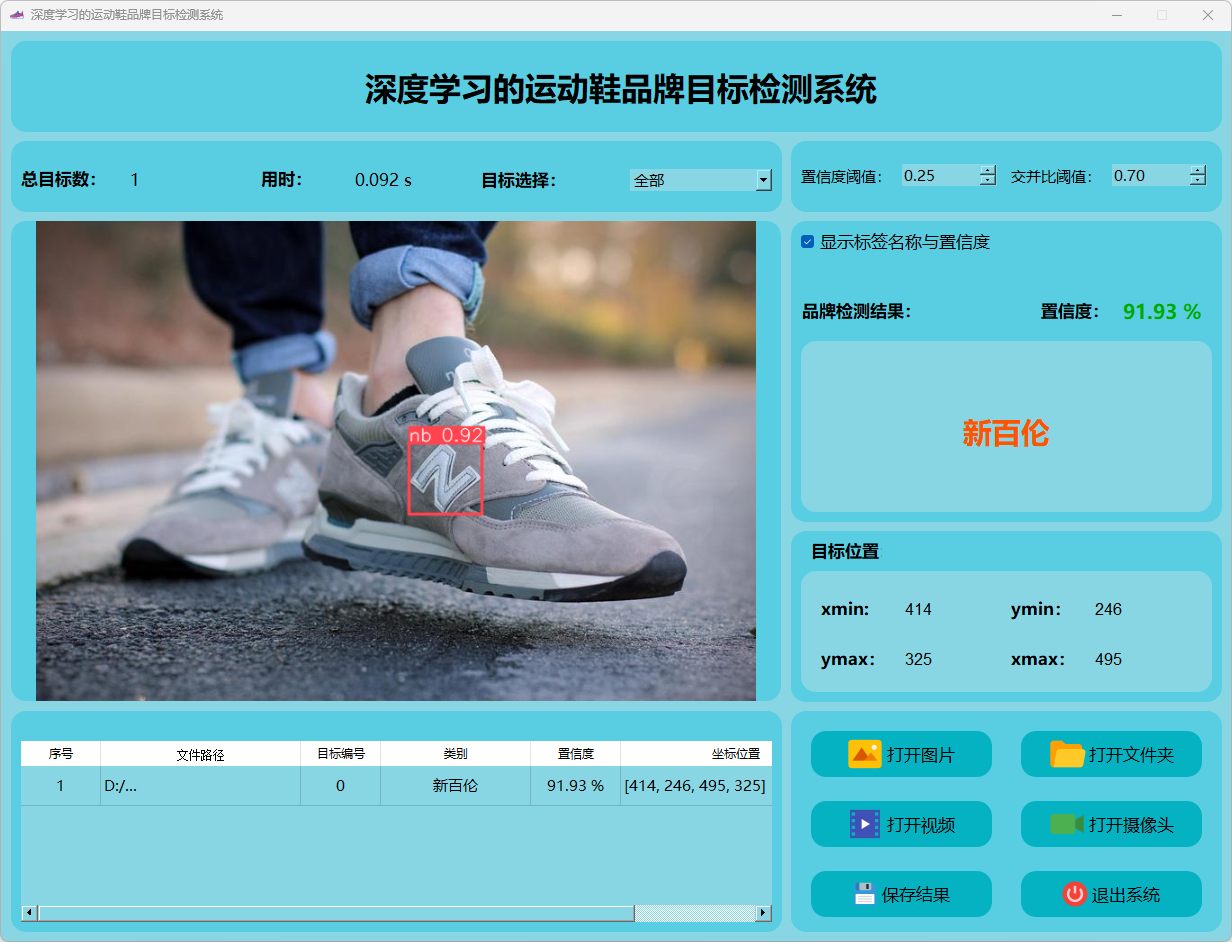Click inside the 交并比阈值 input field
Screen dimensions: 1232x942
pos(1148,176)
